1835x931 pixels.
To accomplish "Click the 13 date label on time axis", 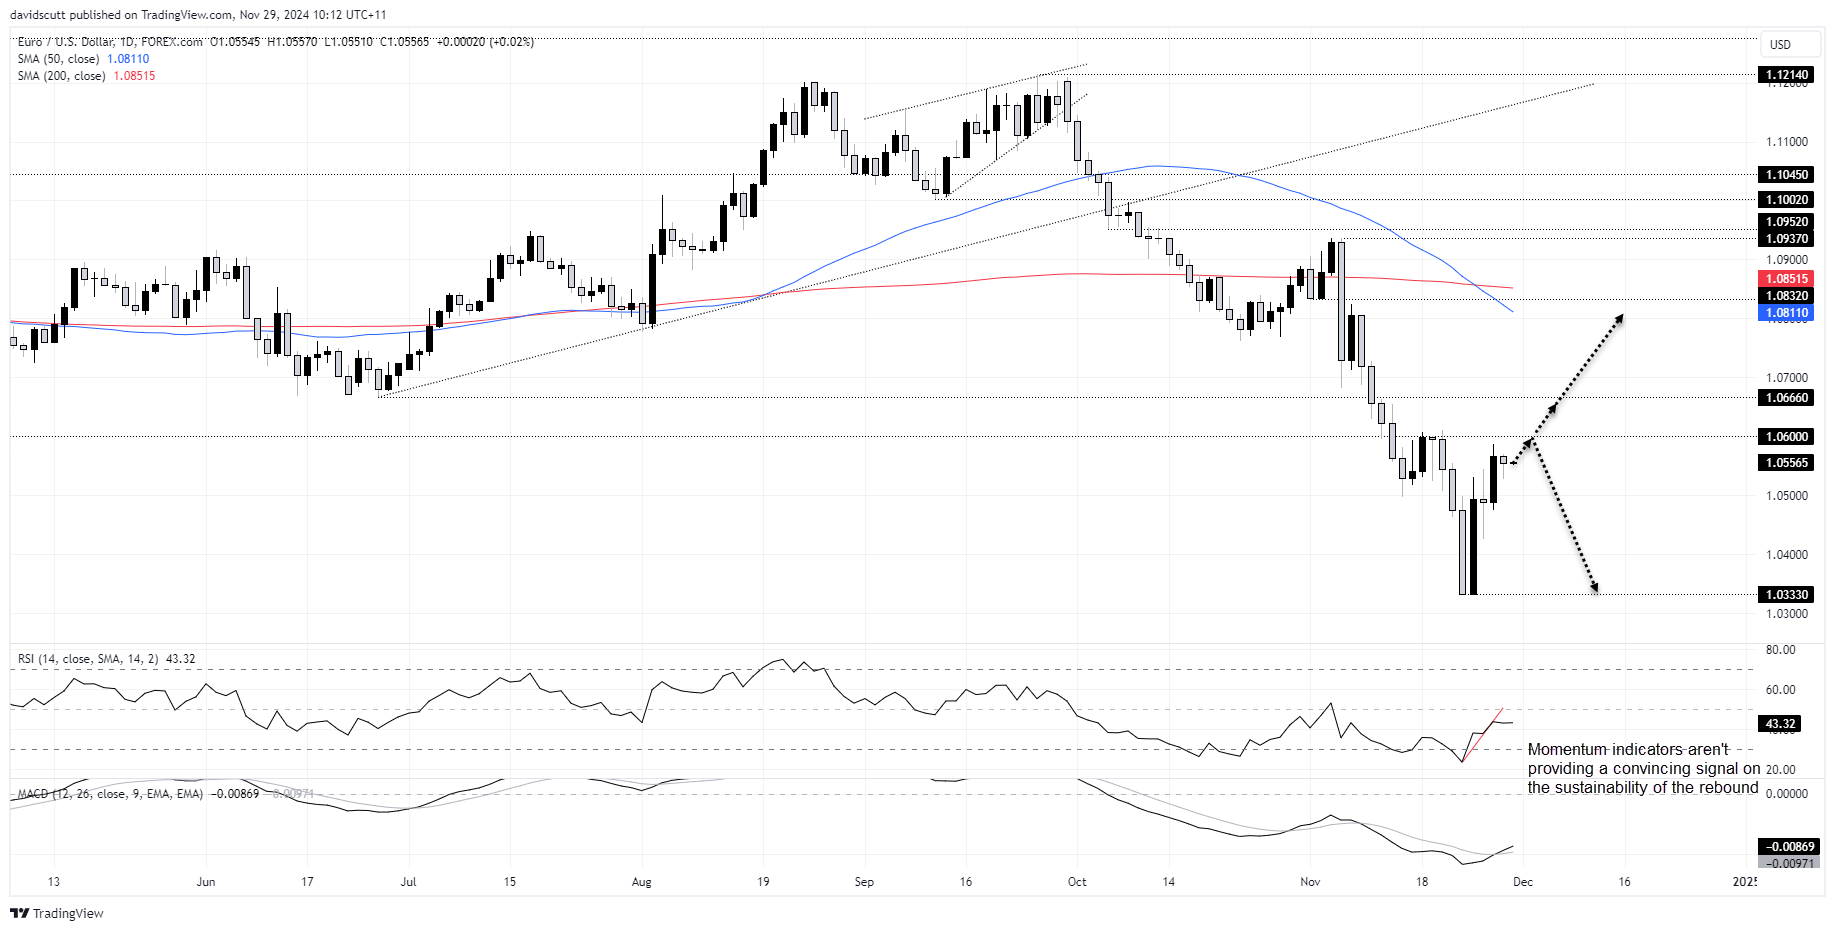I will coord(54,882).
